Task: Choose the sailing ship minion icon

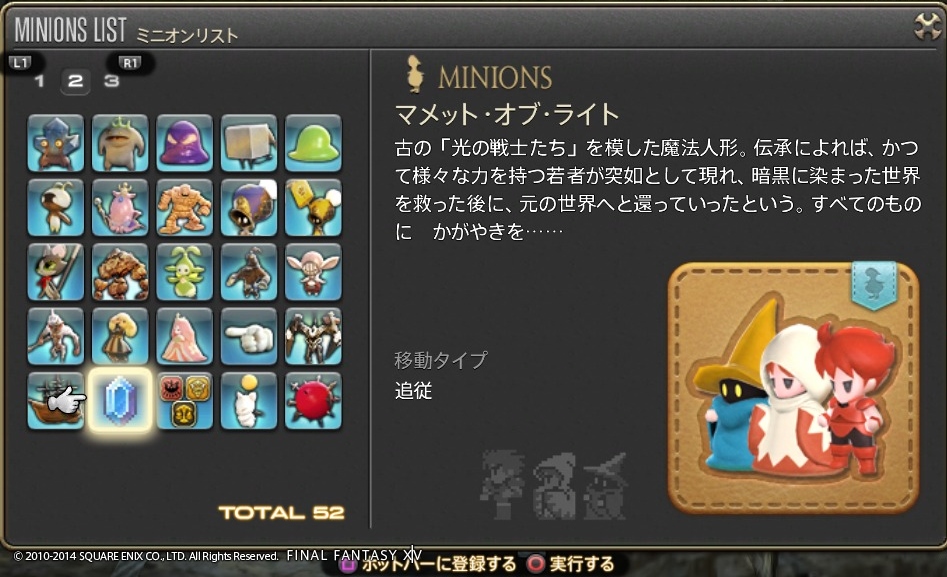Action: coord(56,401)
